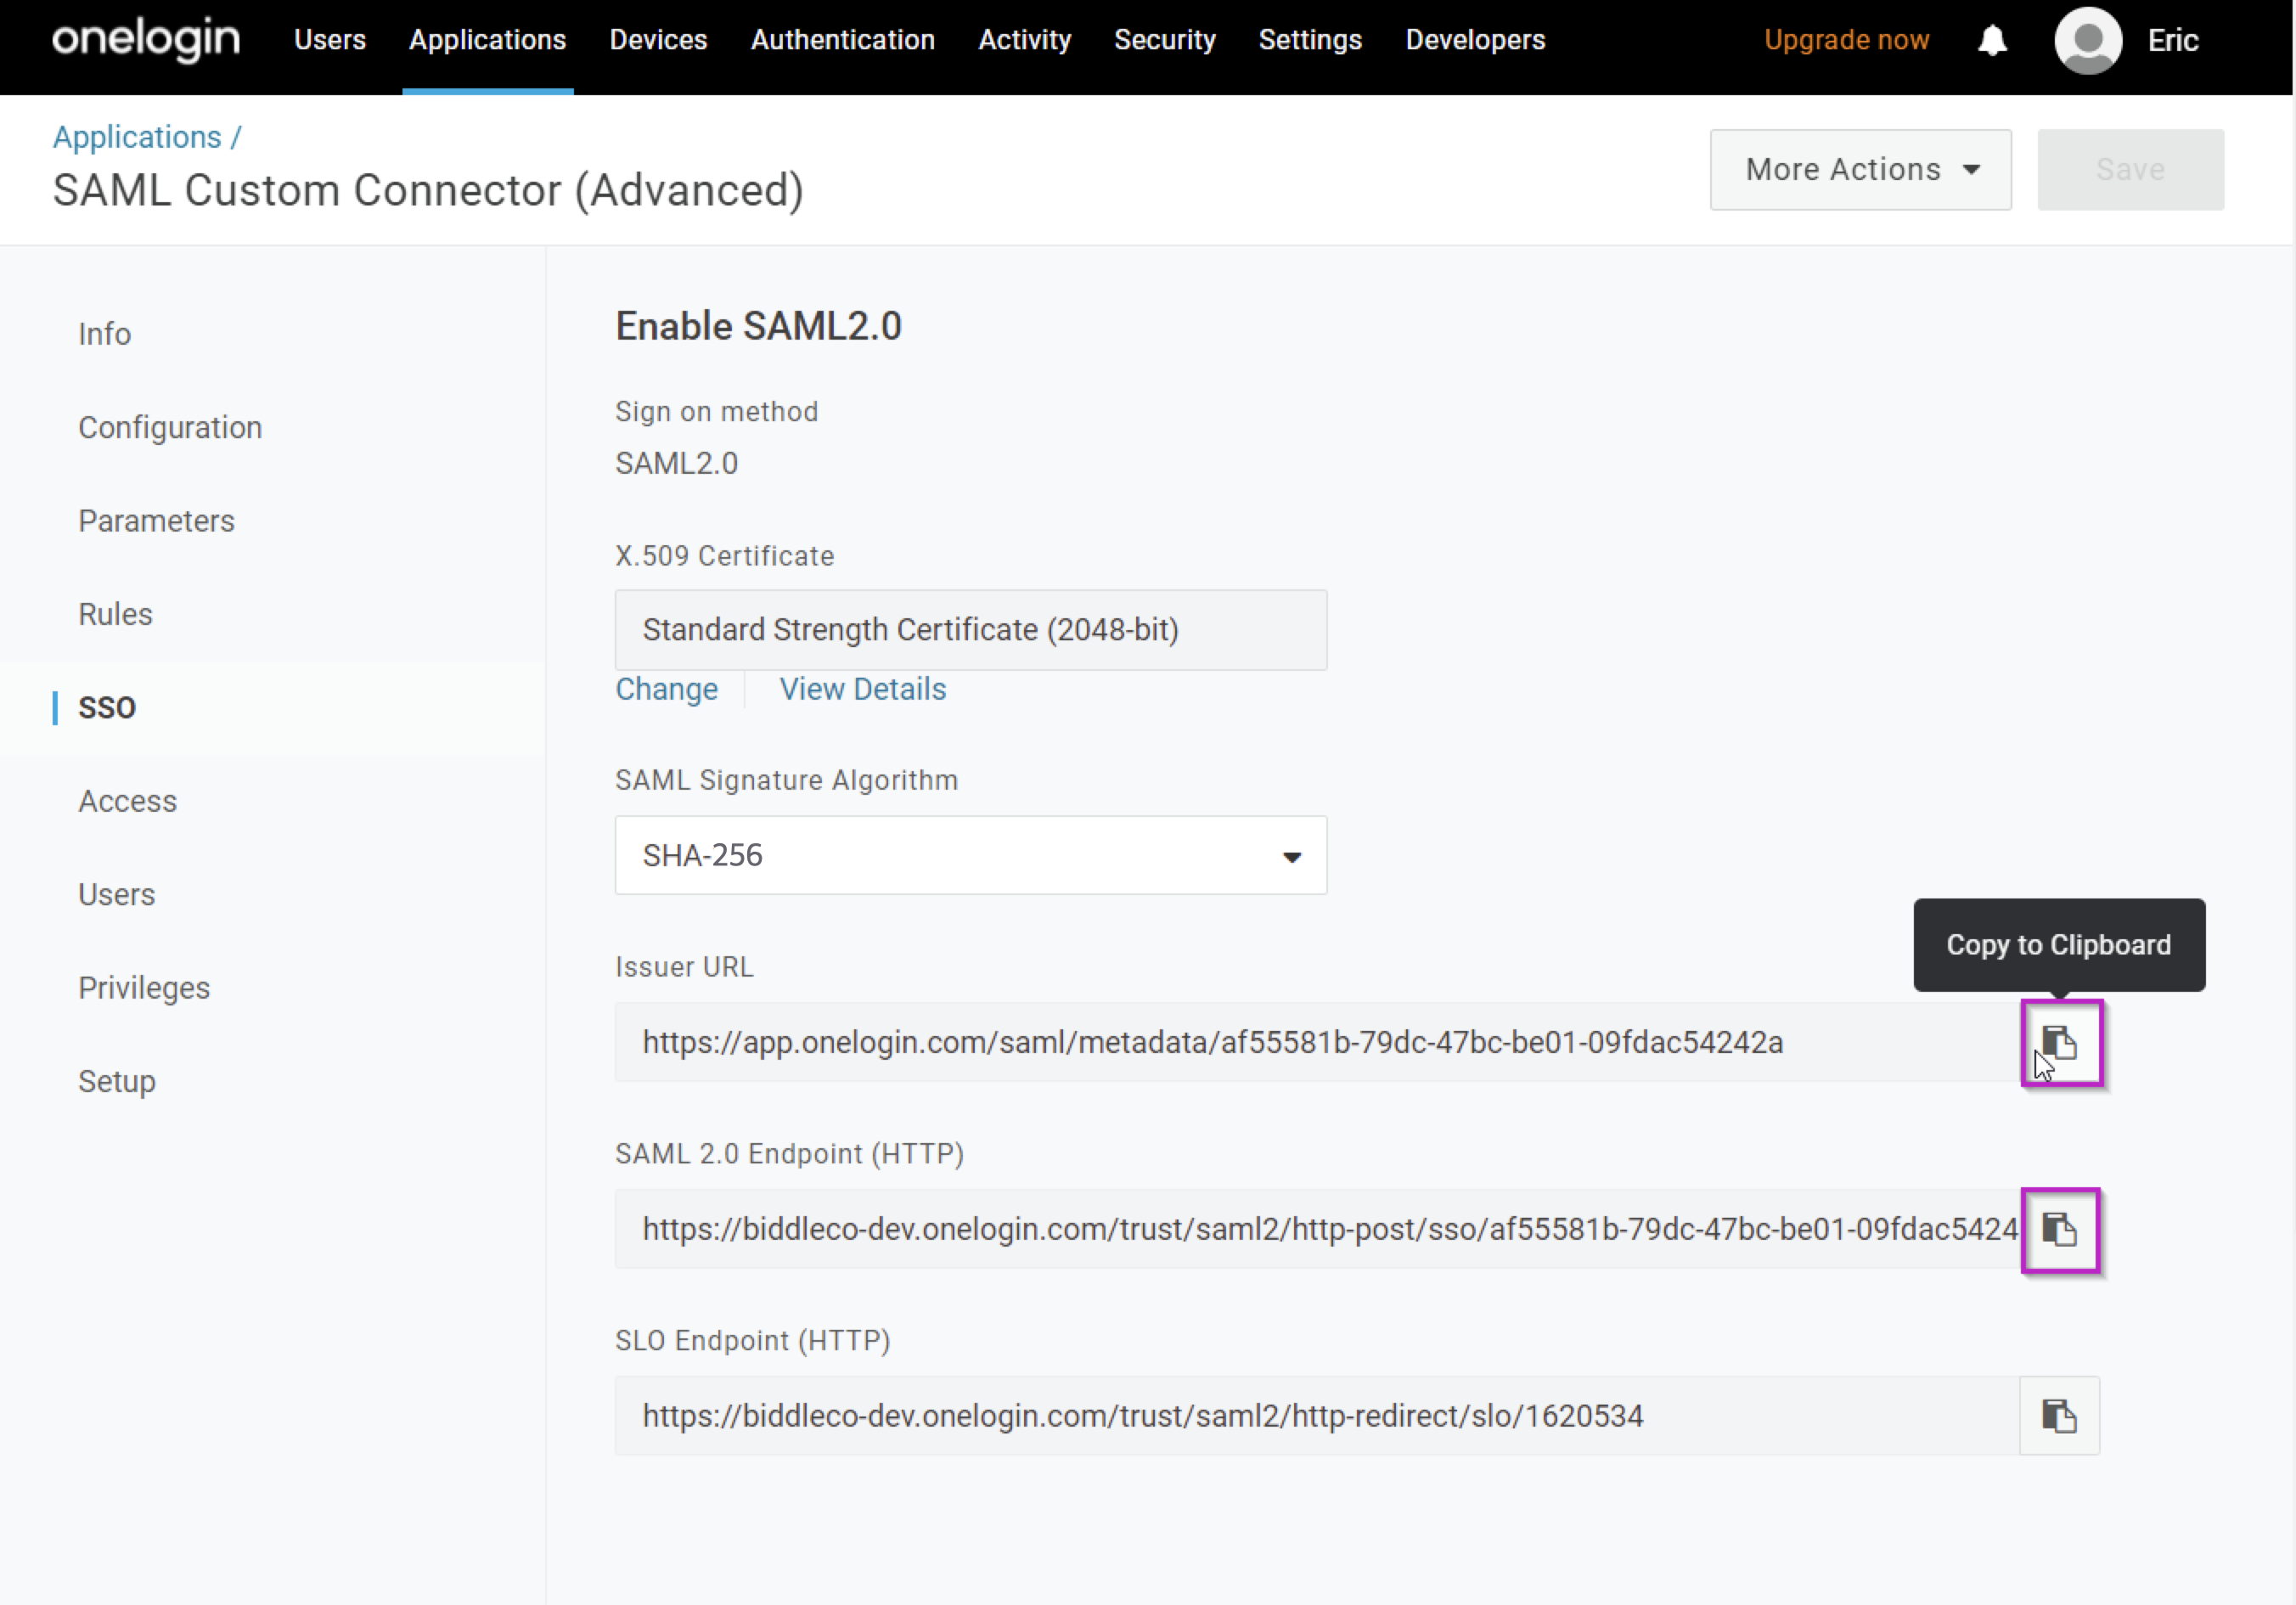Click inside the Issuer URL field

coord(1317,1042)
